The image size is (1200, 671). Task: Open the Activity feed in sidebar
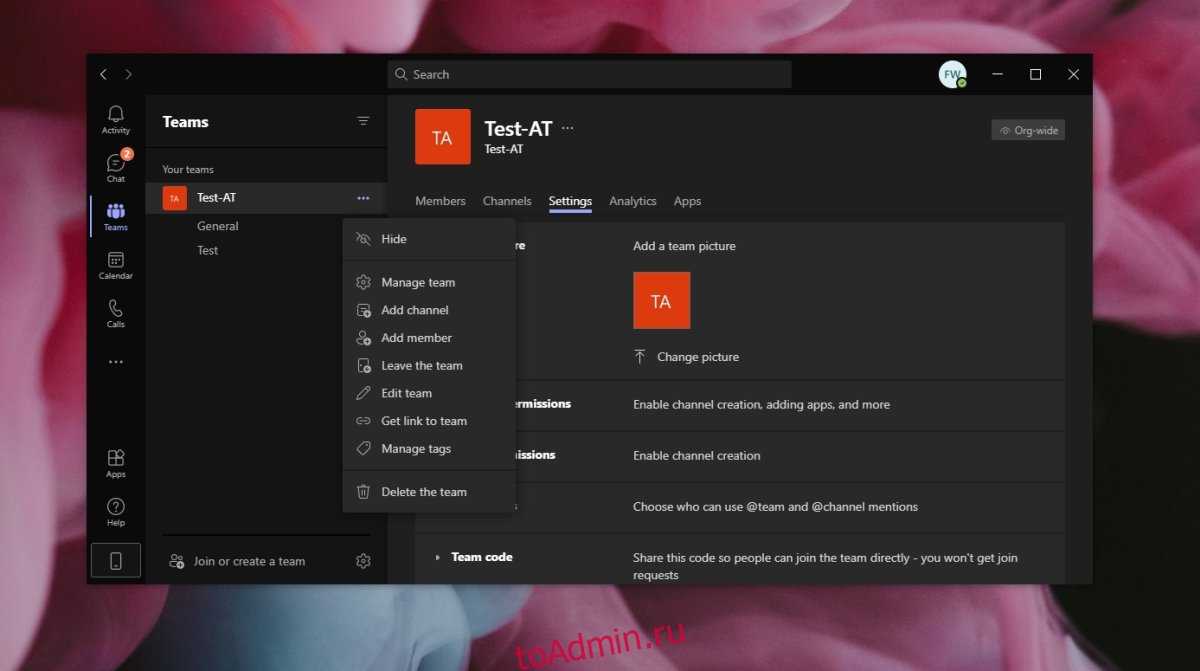tap(116, 119)
